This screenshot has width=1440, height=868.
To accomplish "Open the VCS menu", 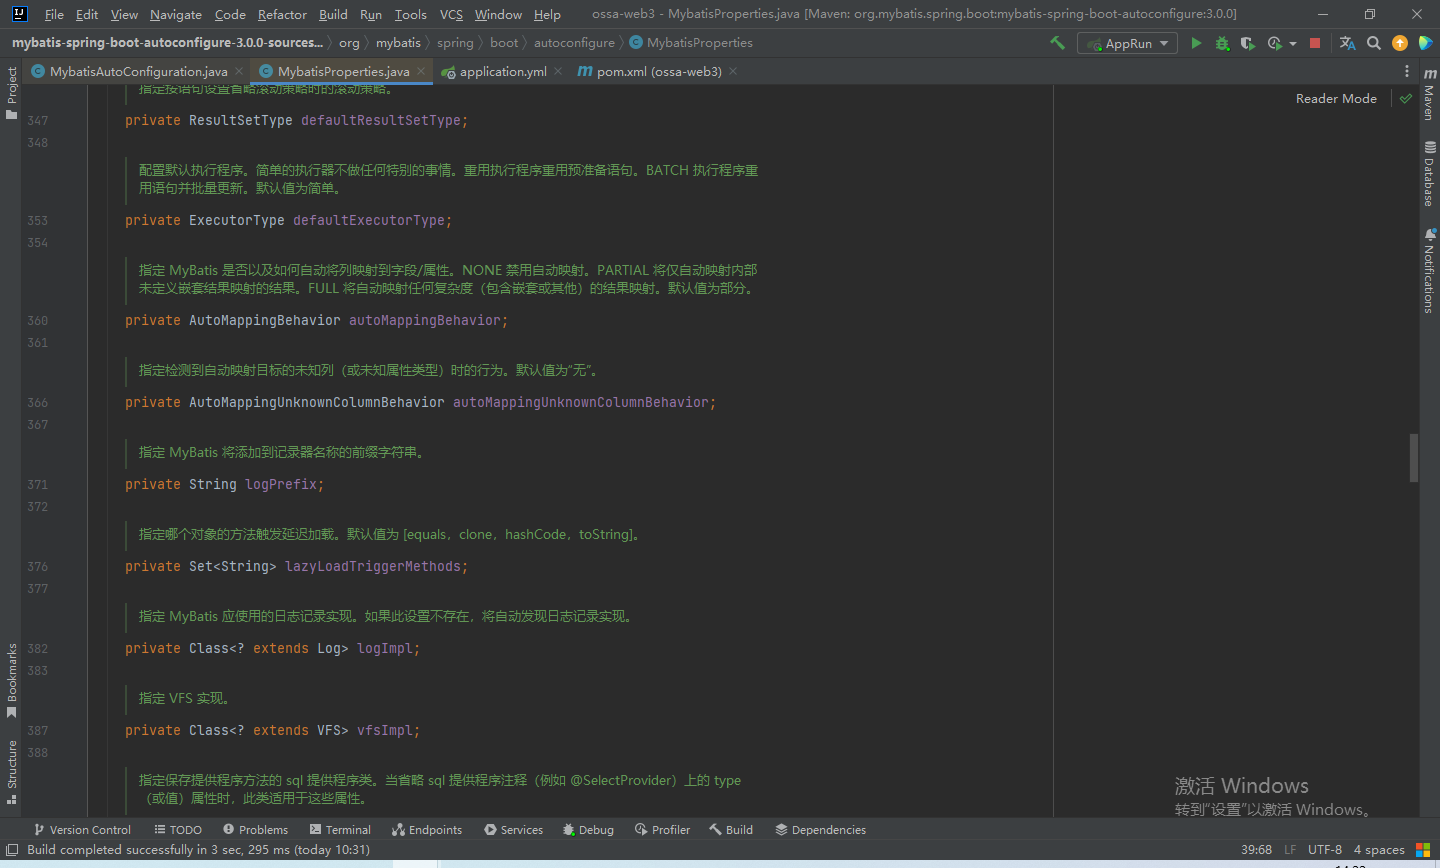I will point(451,14).
